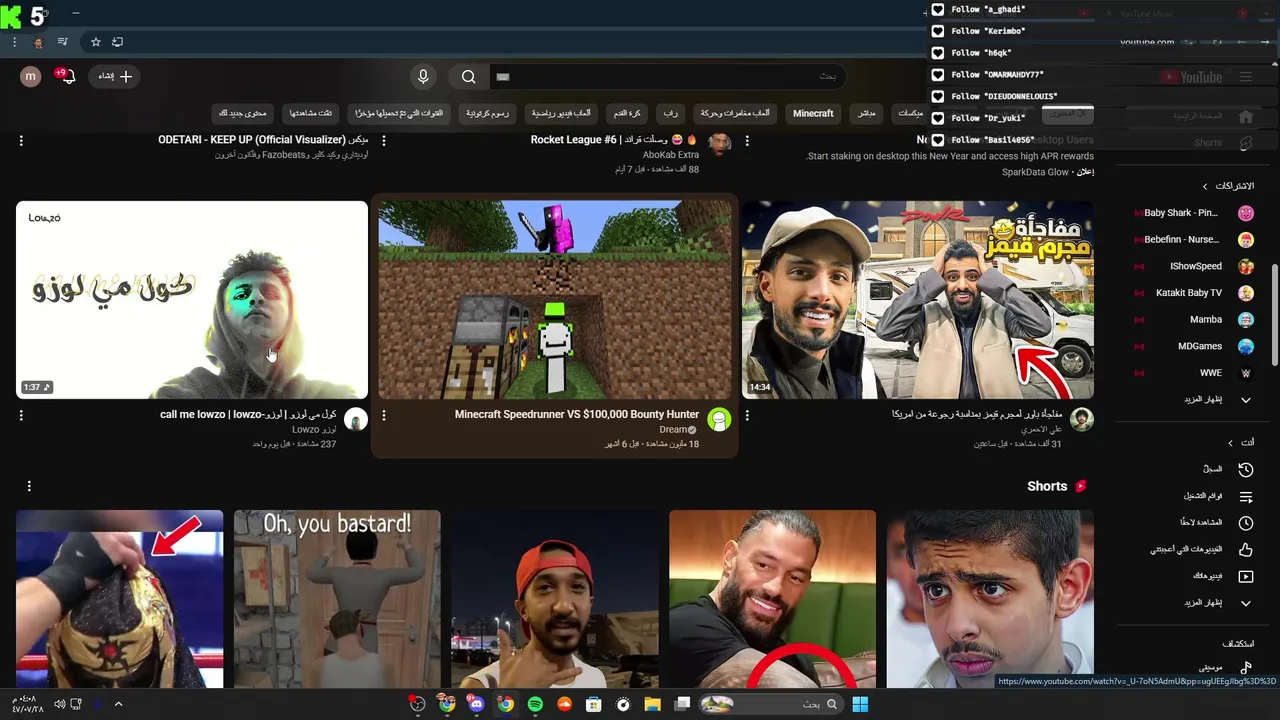Viewport: 1280px width, 720px height.
Task: Click the search magnifier button
Action: (468, 76)
